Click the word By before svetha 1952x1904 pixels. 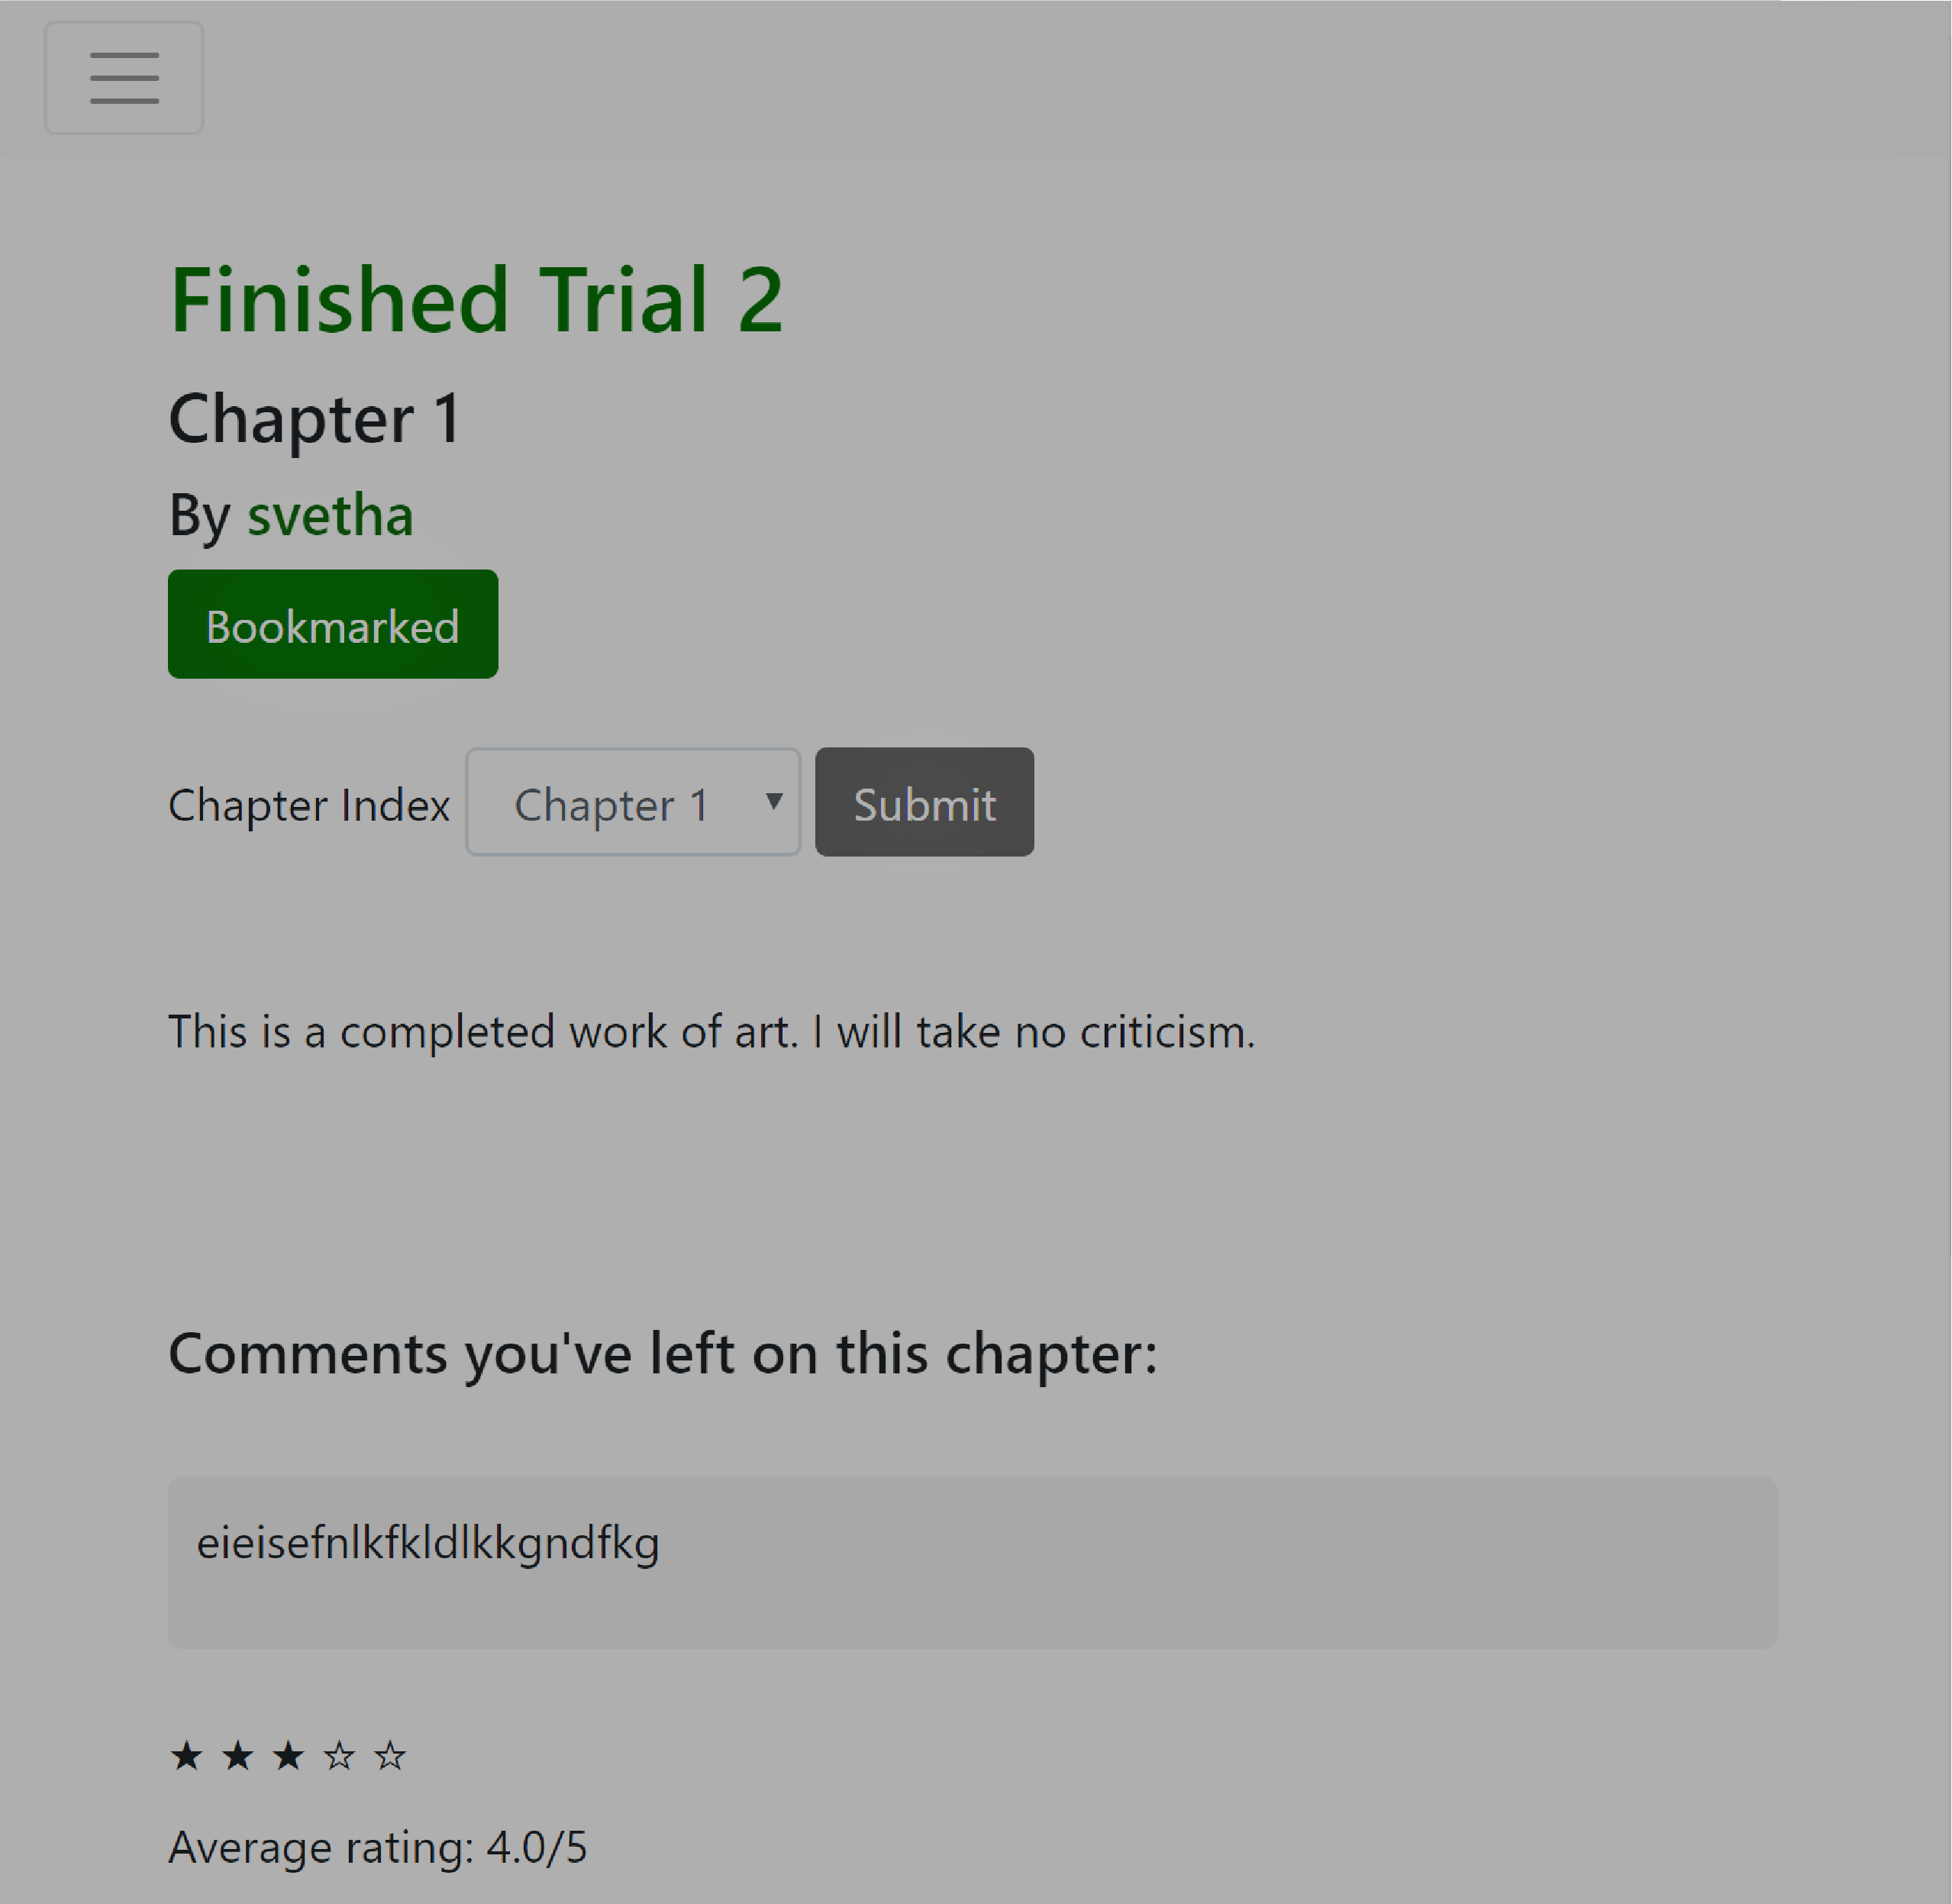pos(200,517)
